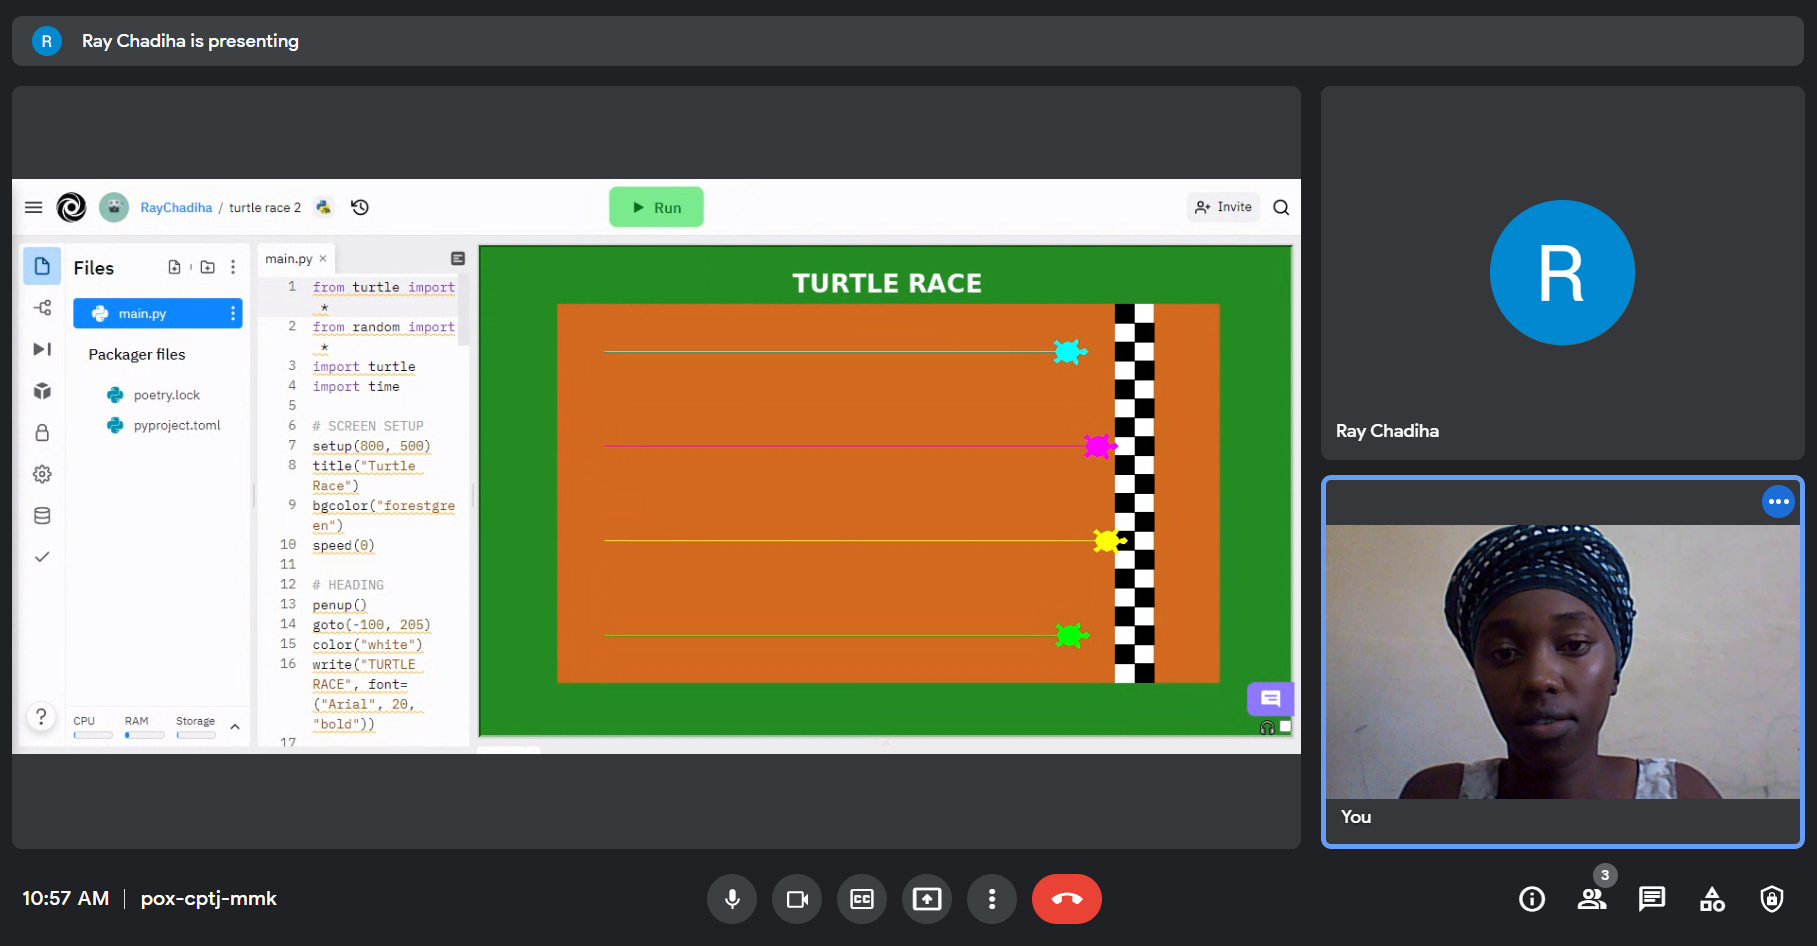1817x946 pixels.
Task: Click the CPU usage bar
Action: pos(93,735)
